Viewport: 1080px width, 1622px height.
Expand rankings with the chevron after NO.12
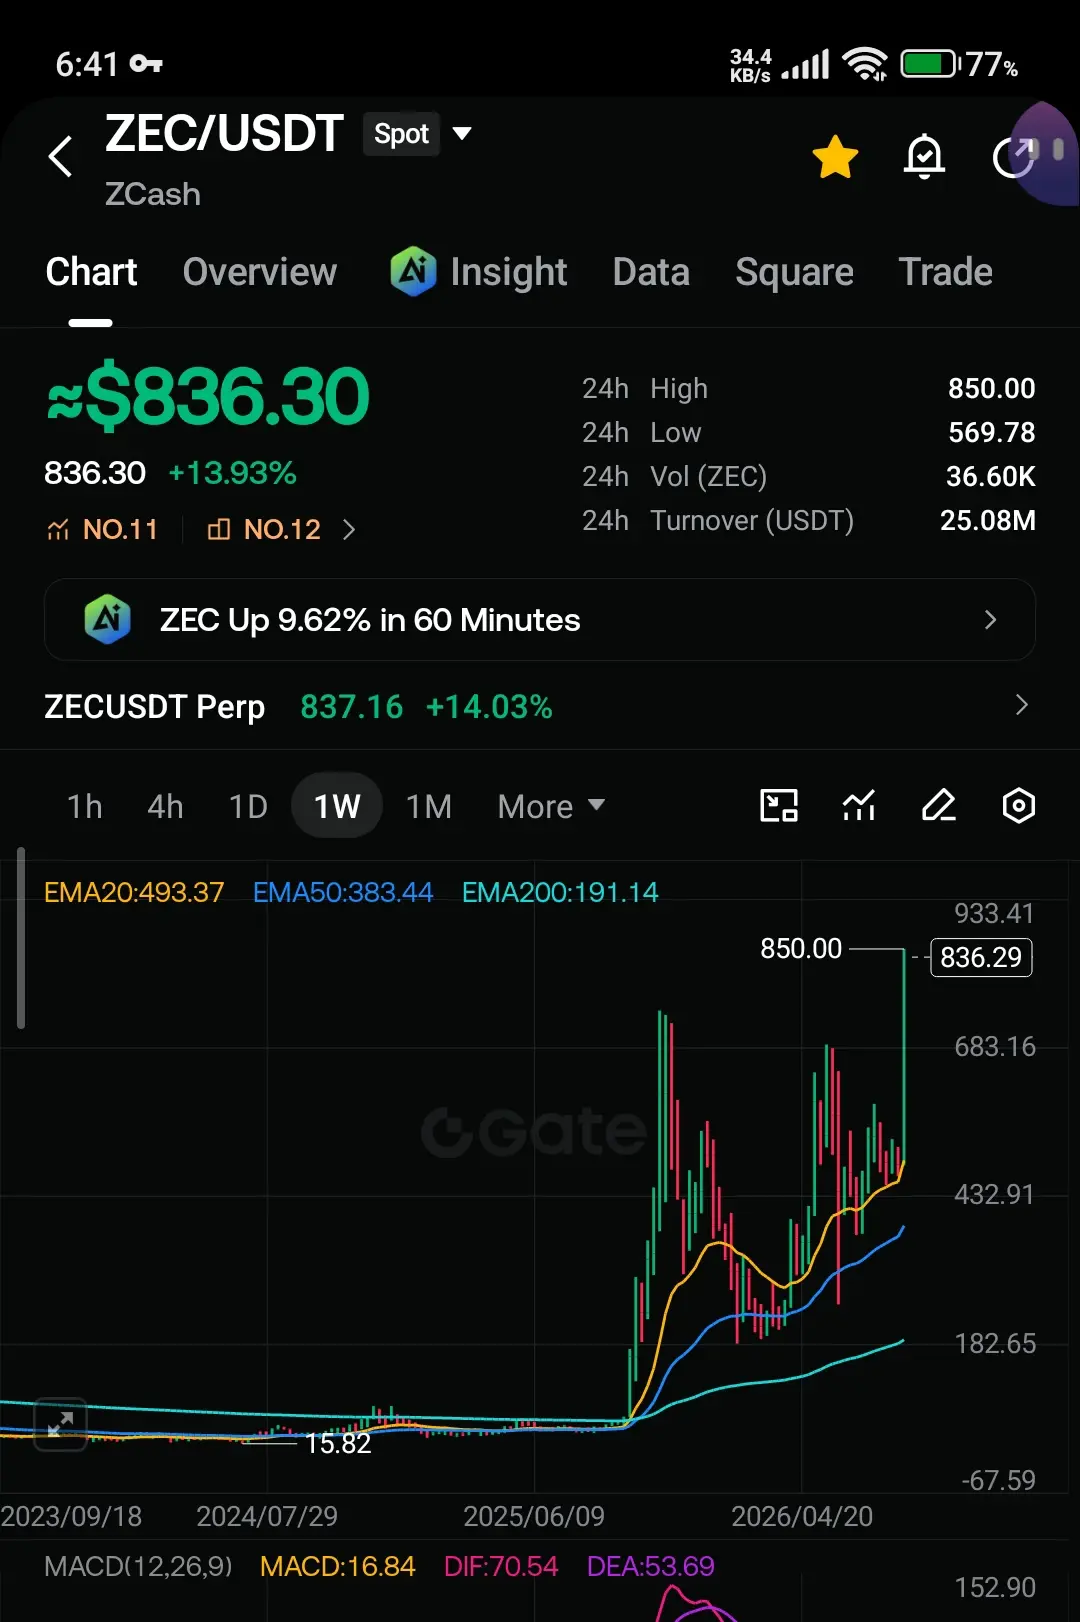(349, 529)
